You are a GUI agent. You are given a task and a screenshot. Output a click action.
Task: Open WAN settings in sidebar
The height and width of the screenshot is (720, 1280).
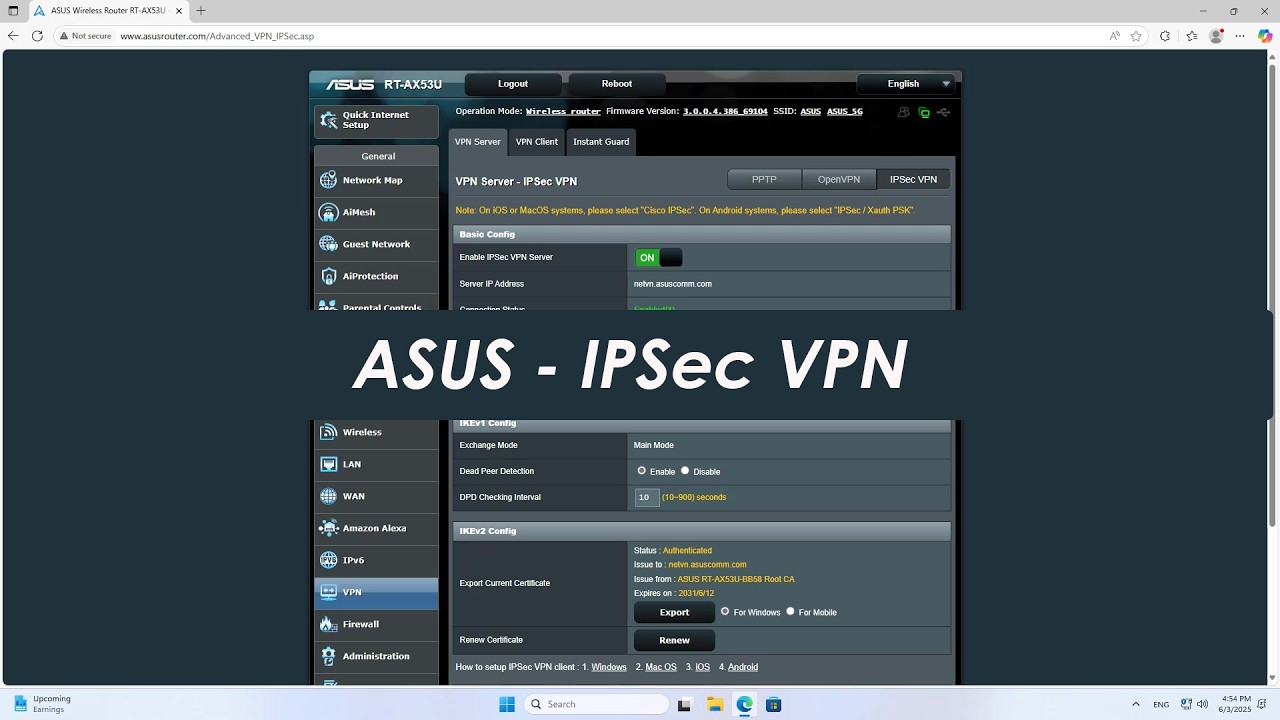click(376, 496)
